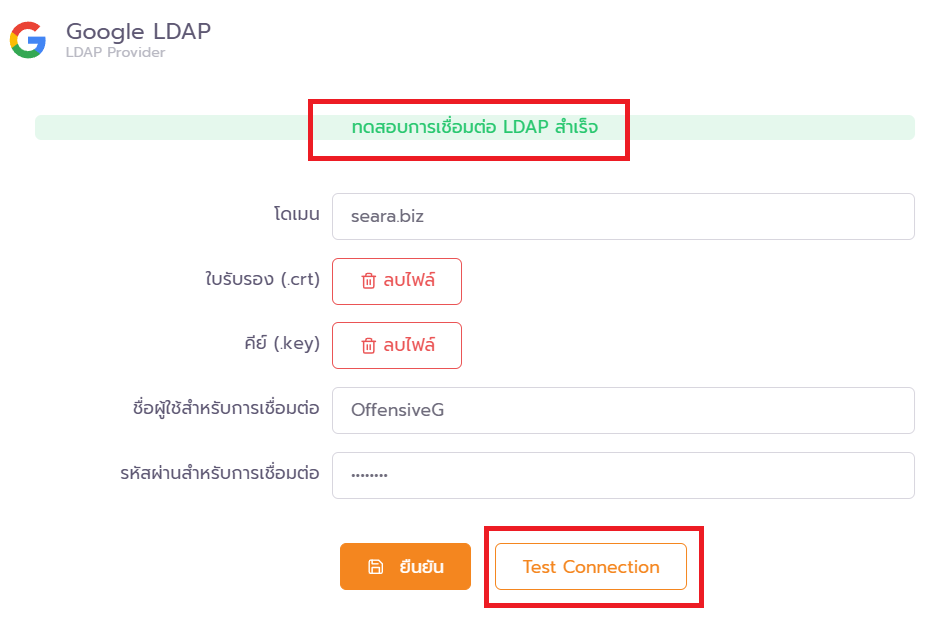Screen dimensions: 949x635
Task: Confirm settings with the ยืนยัน button label
Action: click(x=421, y=567)
